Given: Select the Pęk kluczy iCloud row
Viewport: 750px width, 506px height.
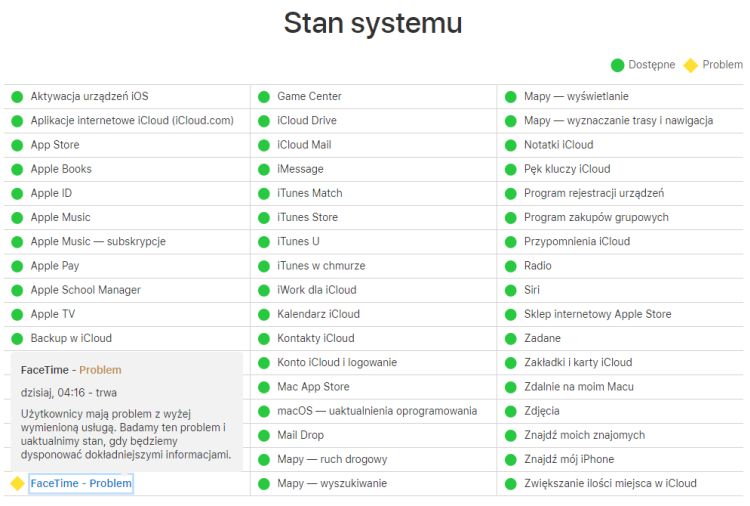Looking at the screenshot, I should 566,169.
